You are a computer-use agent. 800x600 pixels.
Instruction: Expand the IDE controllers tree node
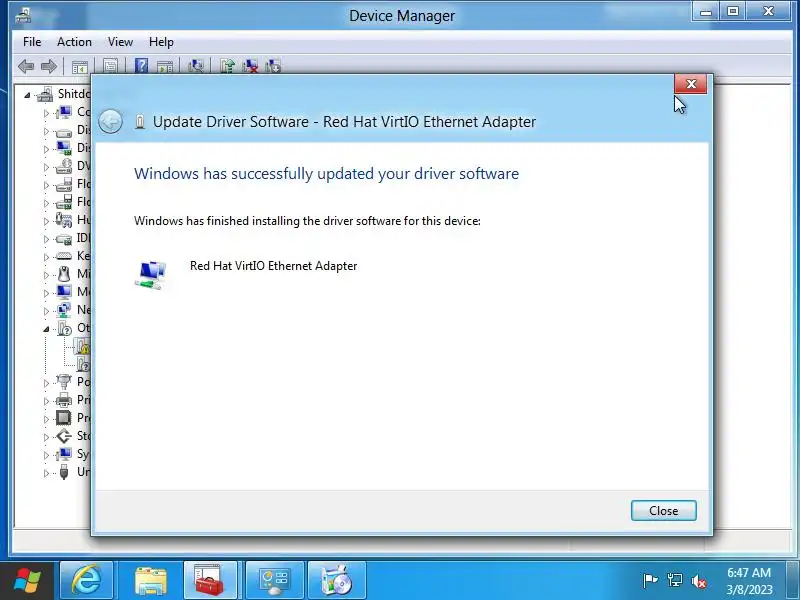click(46, 239)
